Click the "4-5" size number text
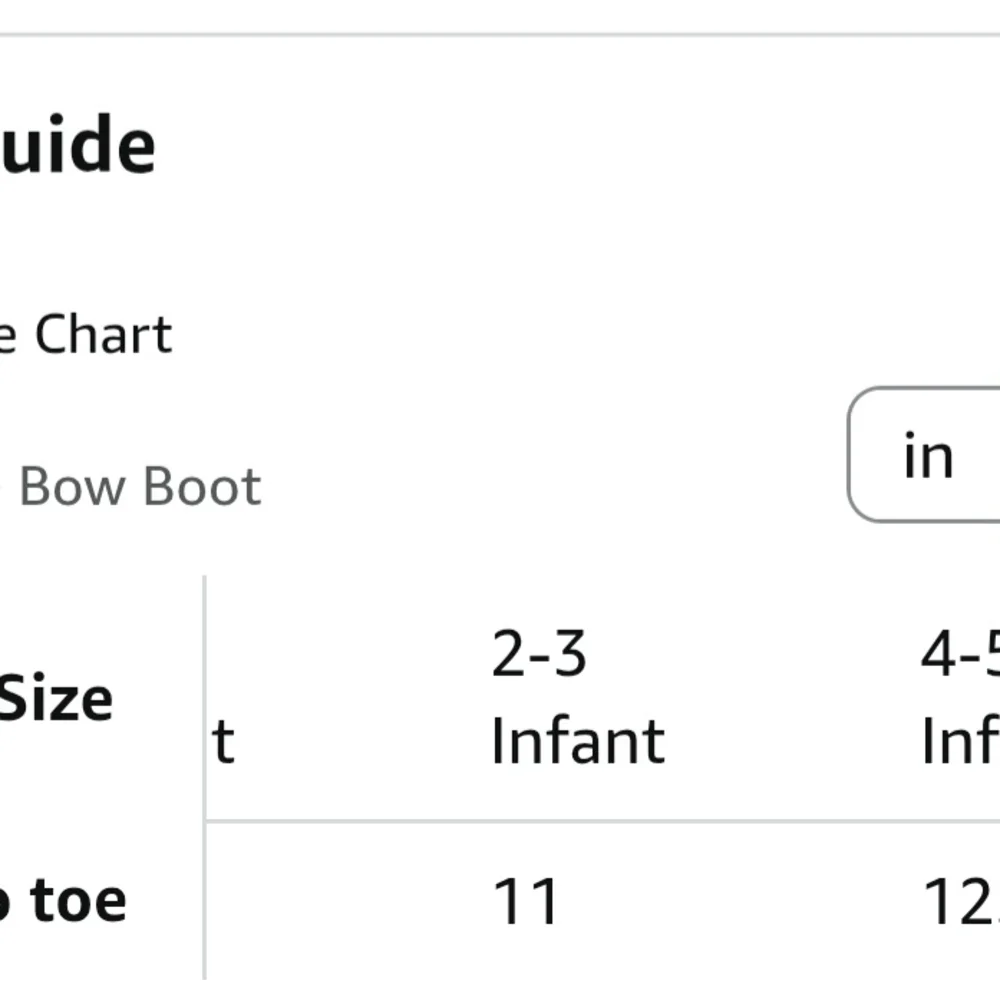The width and height of the screenshot is (1000, 1000). pyautogui.click(x=960, y=653)
